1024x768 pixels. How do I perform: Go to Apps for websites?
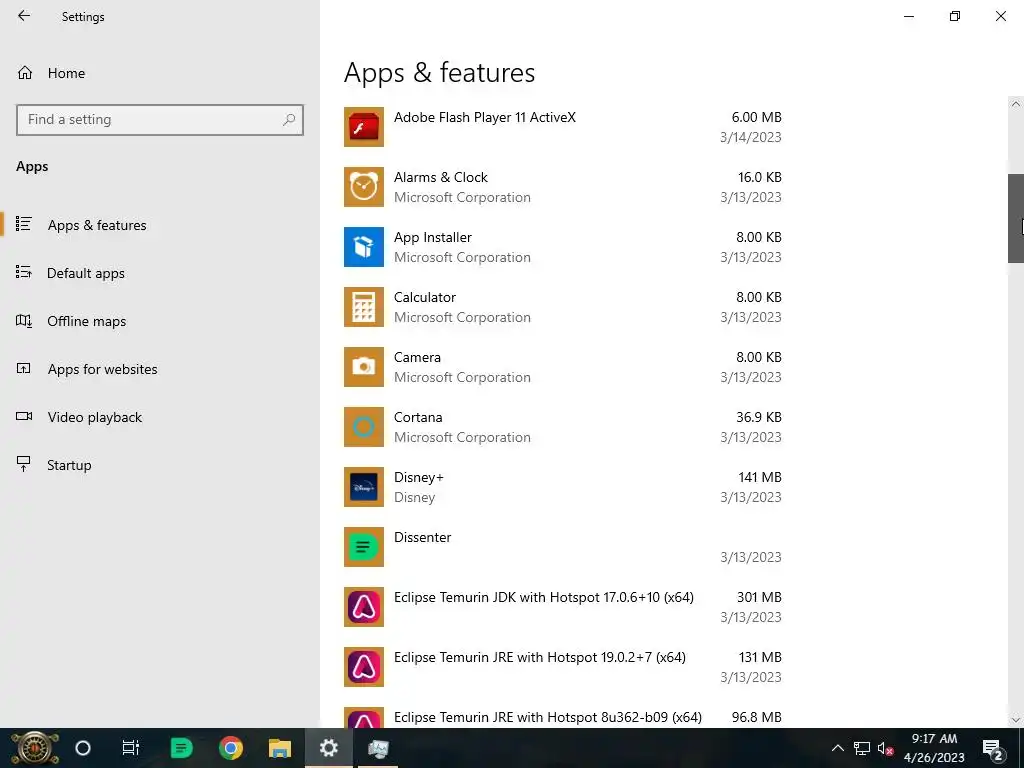(103, 369)
